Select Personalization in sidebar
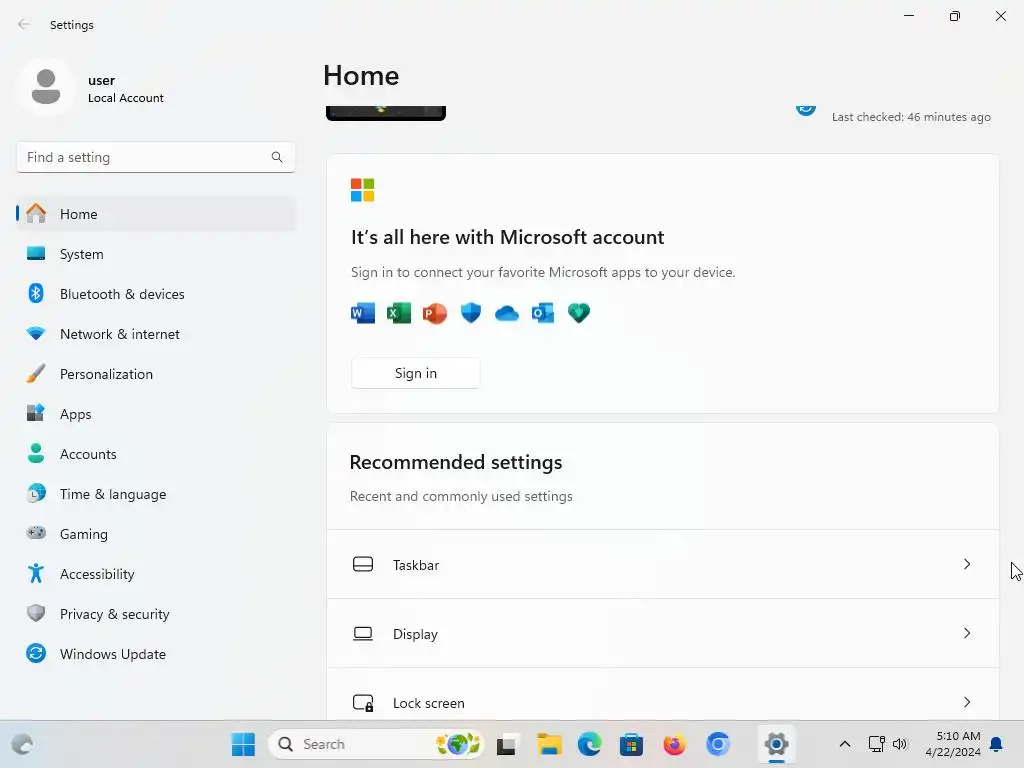 [x=156, y=374]
